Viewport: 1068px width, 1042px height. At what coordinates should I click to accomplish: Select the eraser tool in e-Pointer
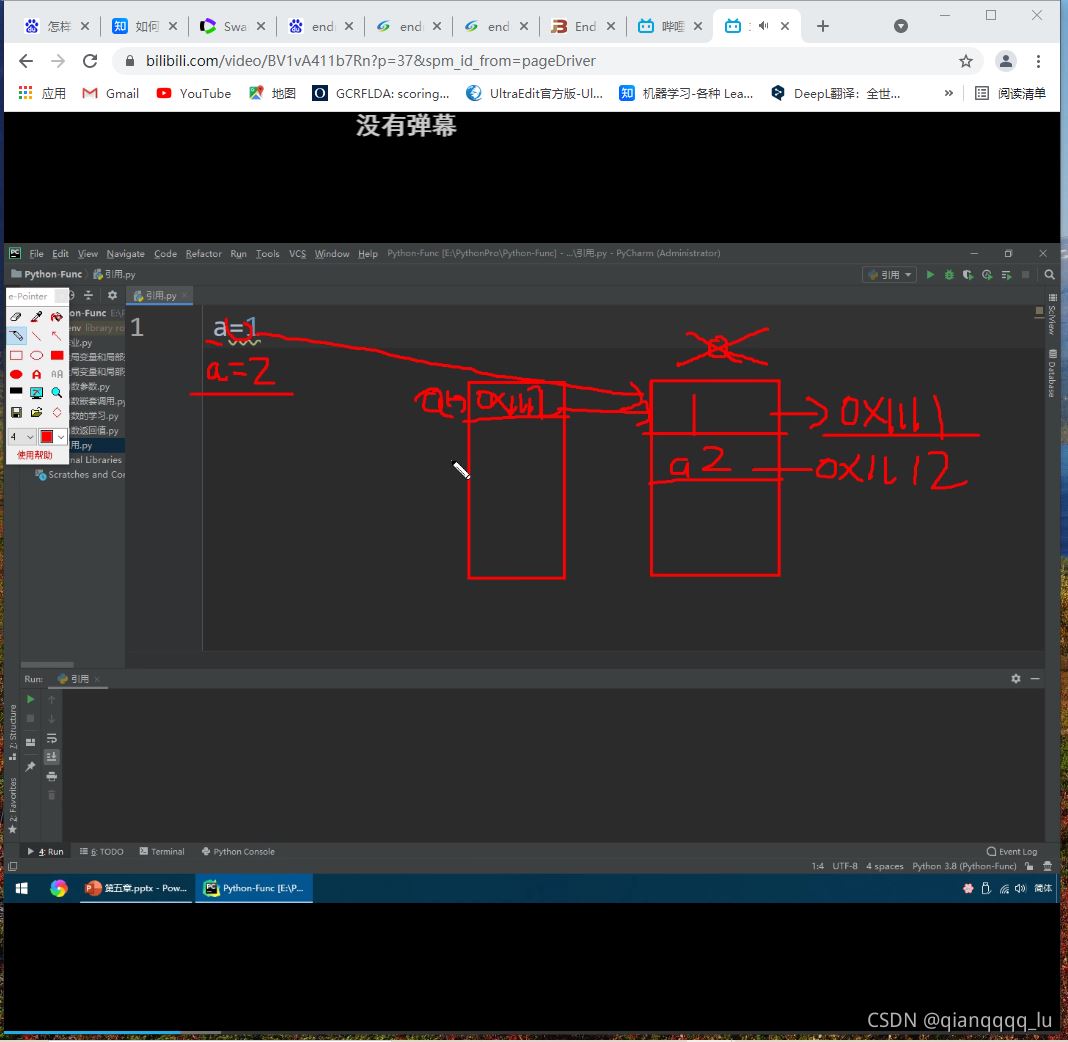(x=16, y=317)
